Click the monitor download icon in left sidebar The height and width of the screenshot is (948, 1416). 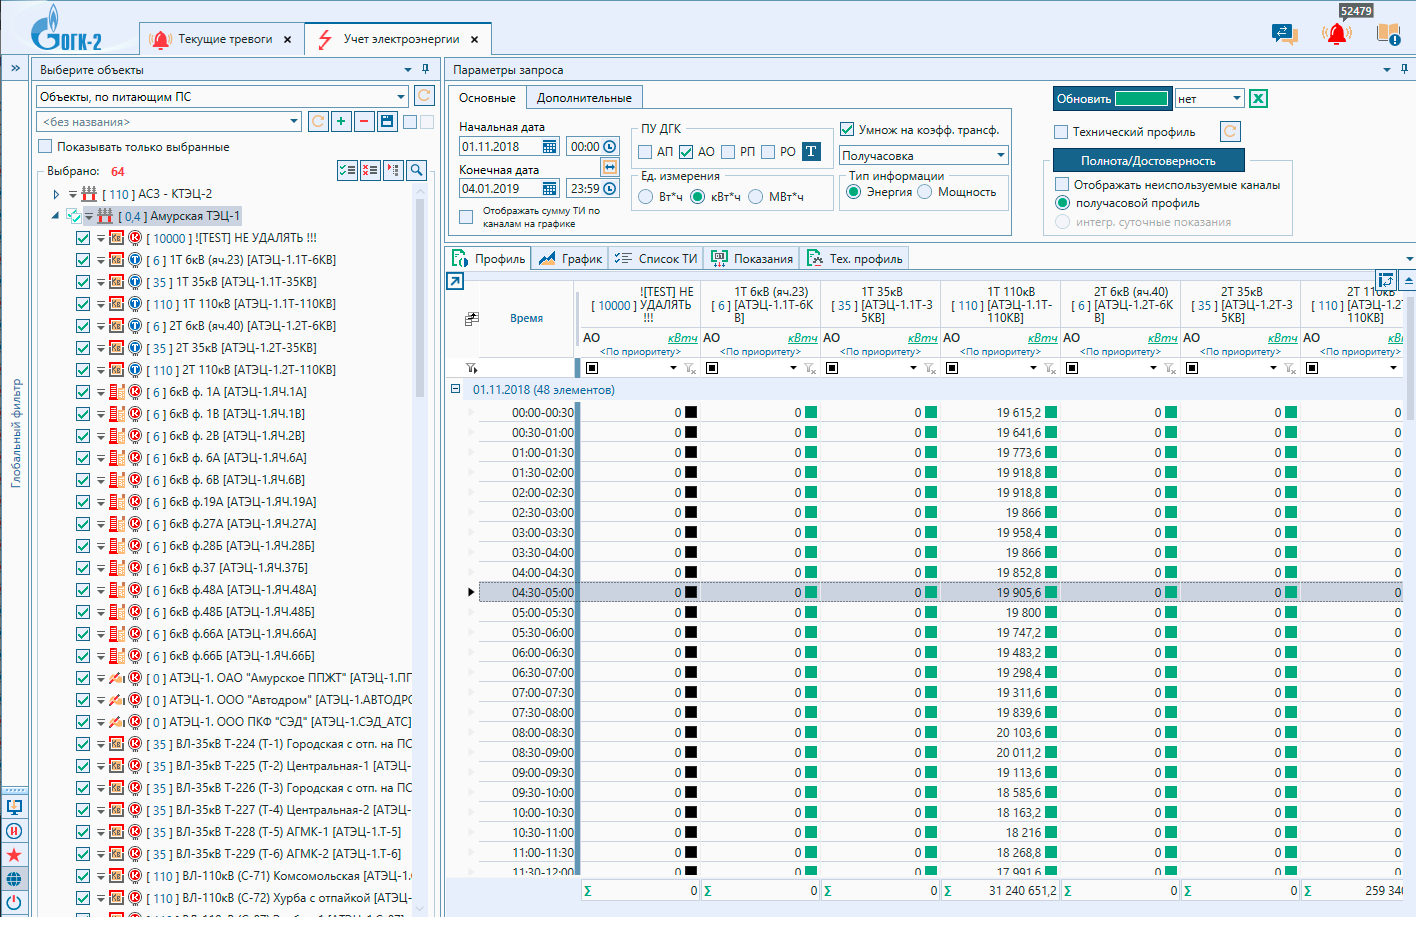pyautogui.click(x=14, y=807)
